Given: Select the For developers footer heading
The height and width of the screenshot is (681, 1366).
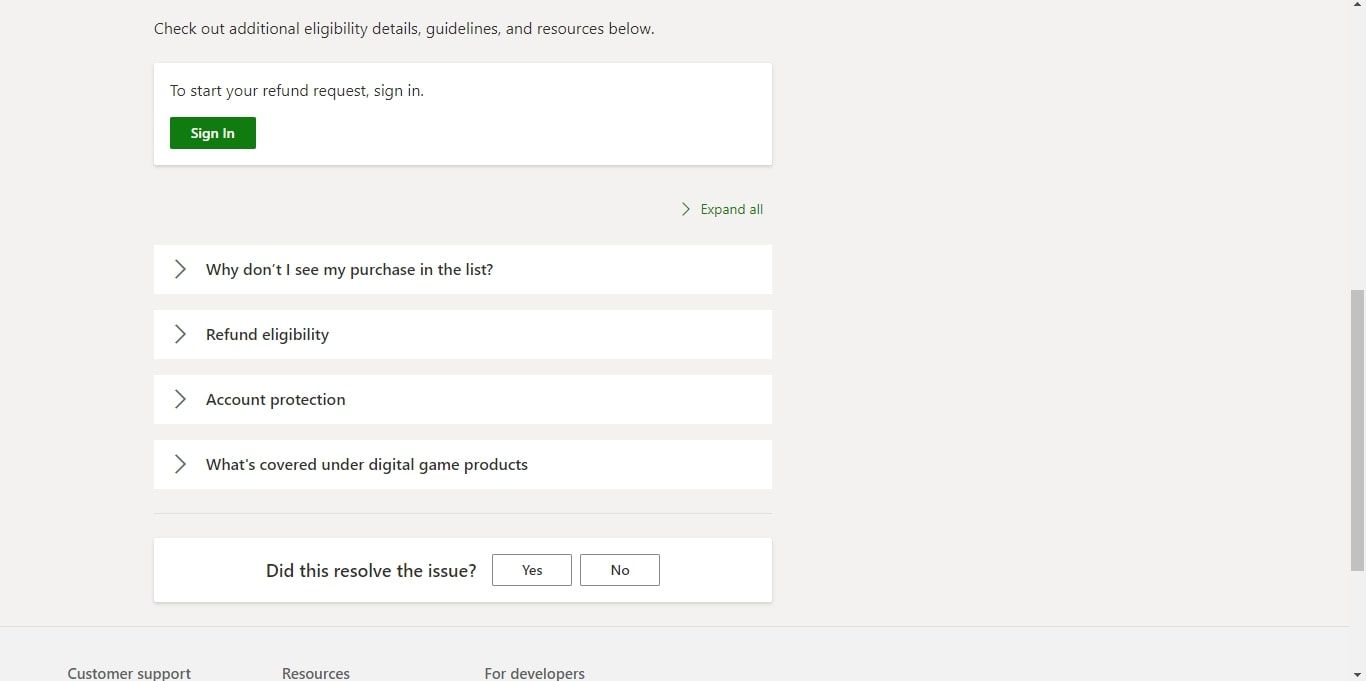Looking at the screenshot, I should click(534, 673).
